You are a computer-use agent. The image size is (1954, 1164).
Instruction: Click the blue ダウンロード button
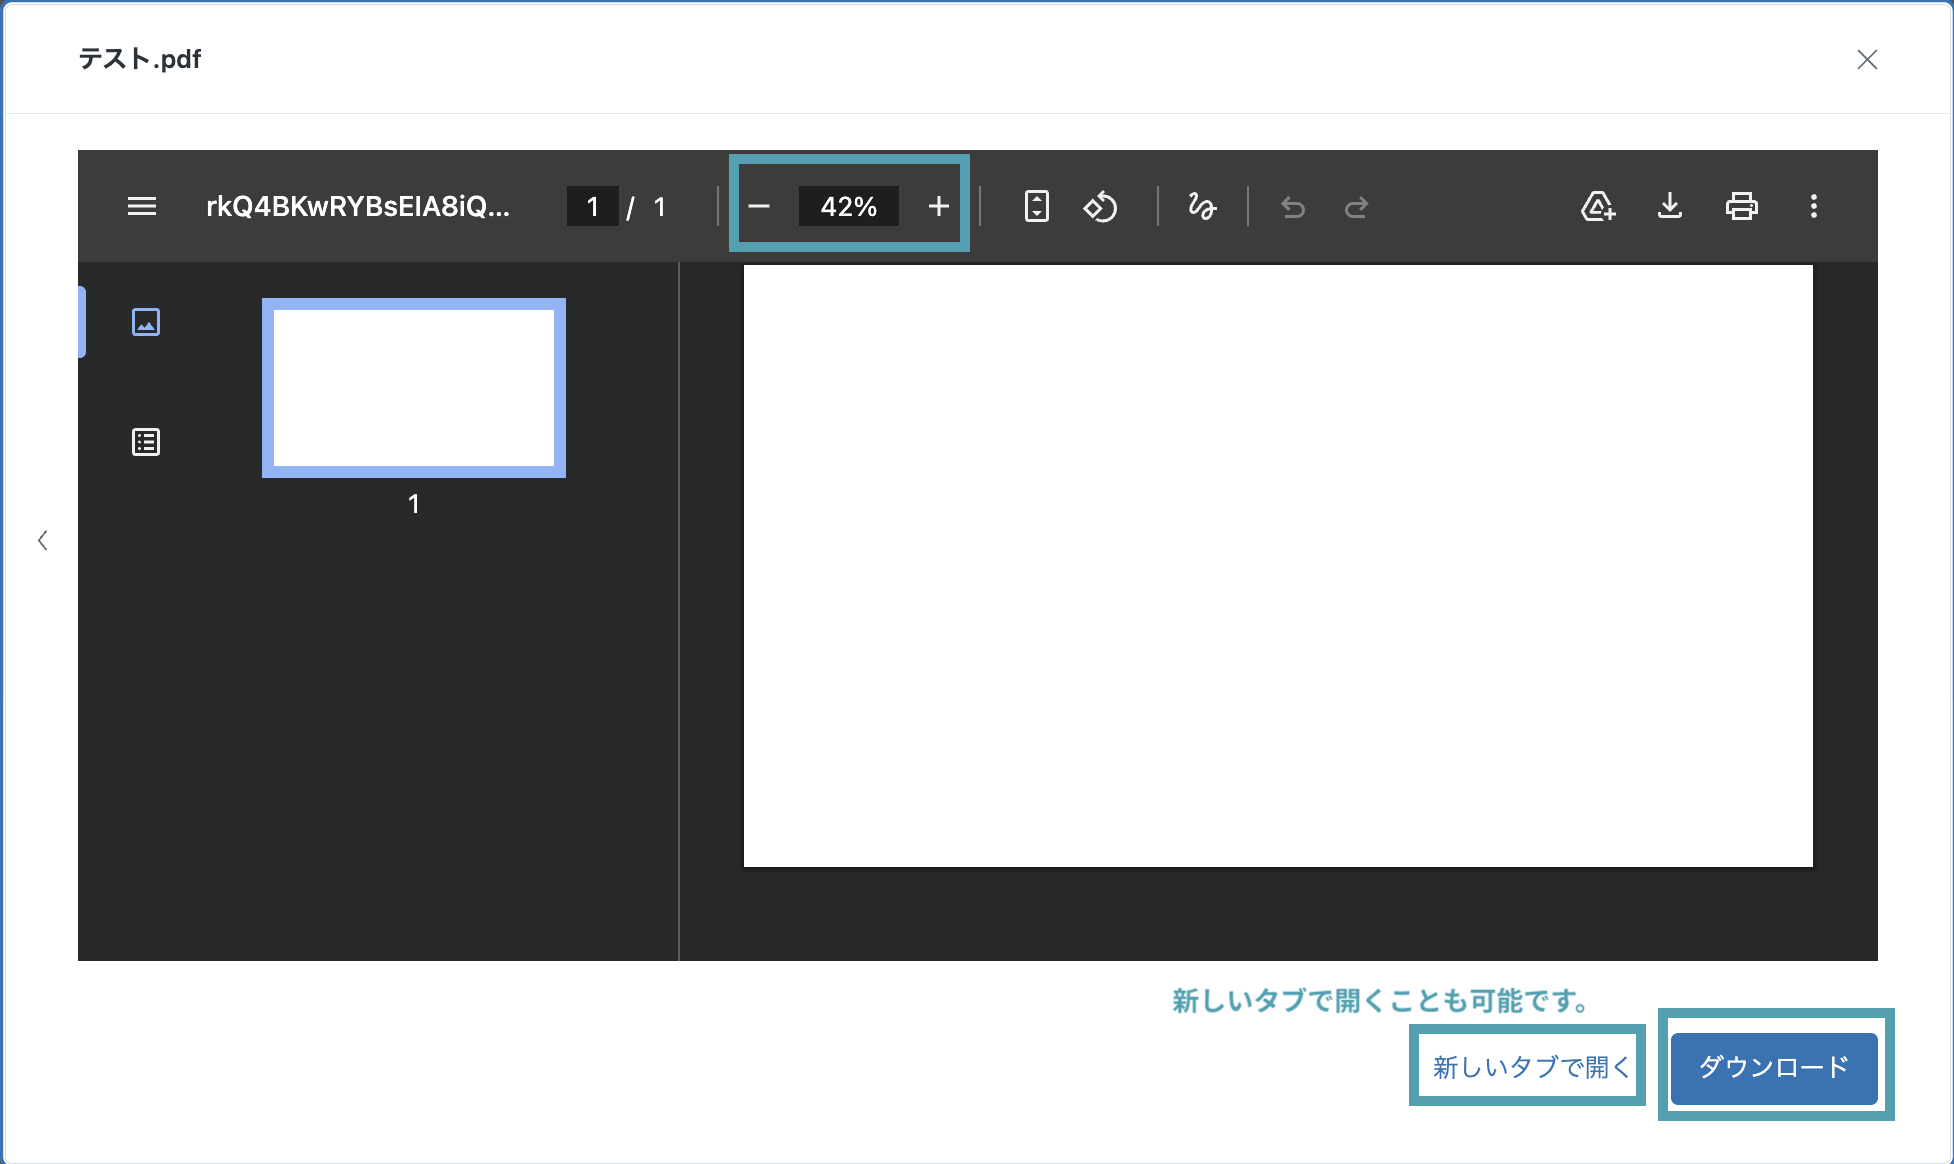[1774, 1067]
